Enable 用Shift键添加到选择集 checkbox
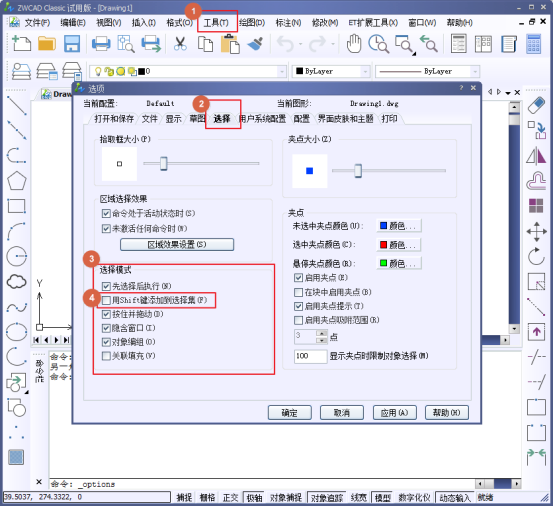Screen dimensions: 554x506 click(106, 300)
